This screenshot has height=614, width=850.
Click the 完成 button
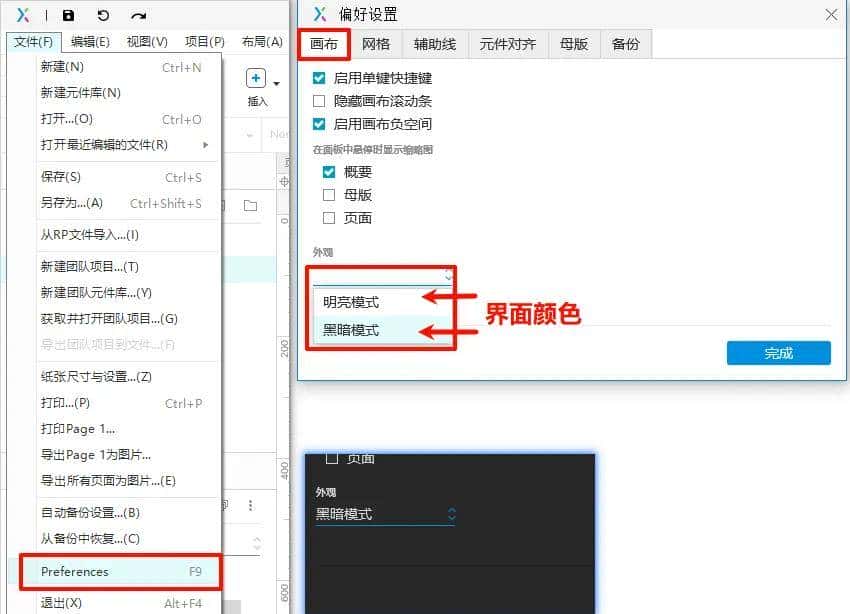point(778,352)
